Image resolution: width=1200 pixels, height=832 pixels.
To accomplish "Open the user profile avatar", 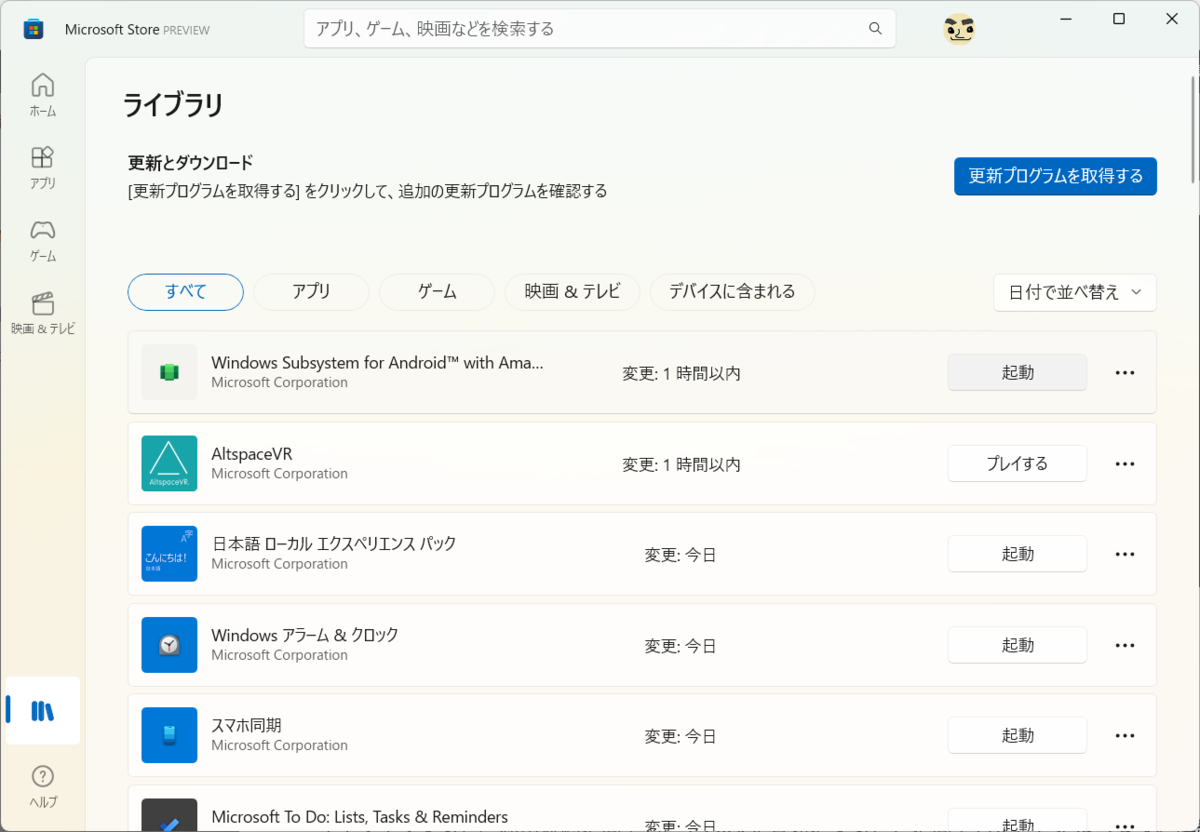I will [x=959, y=29].
